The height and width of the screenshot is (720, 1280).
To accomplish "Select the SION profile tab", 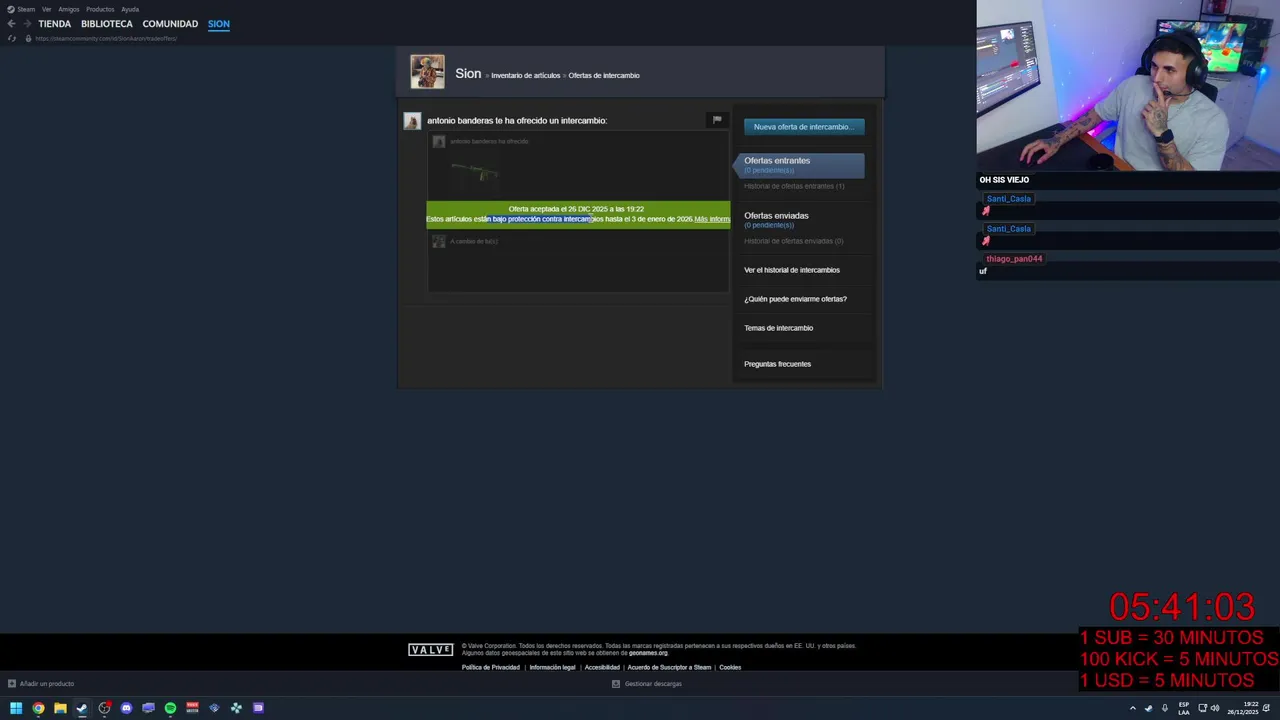I will click(219, 24).
